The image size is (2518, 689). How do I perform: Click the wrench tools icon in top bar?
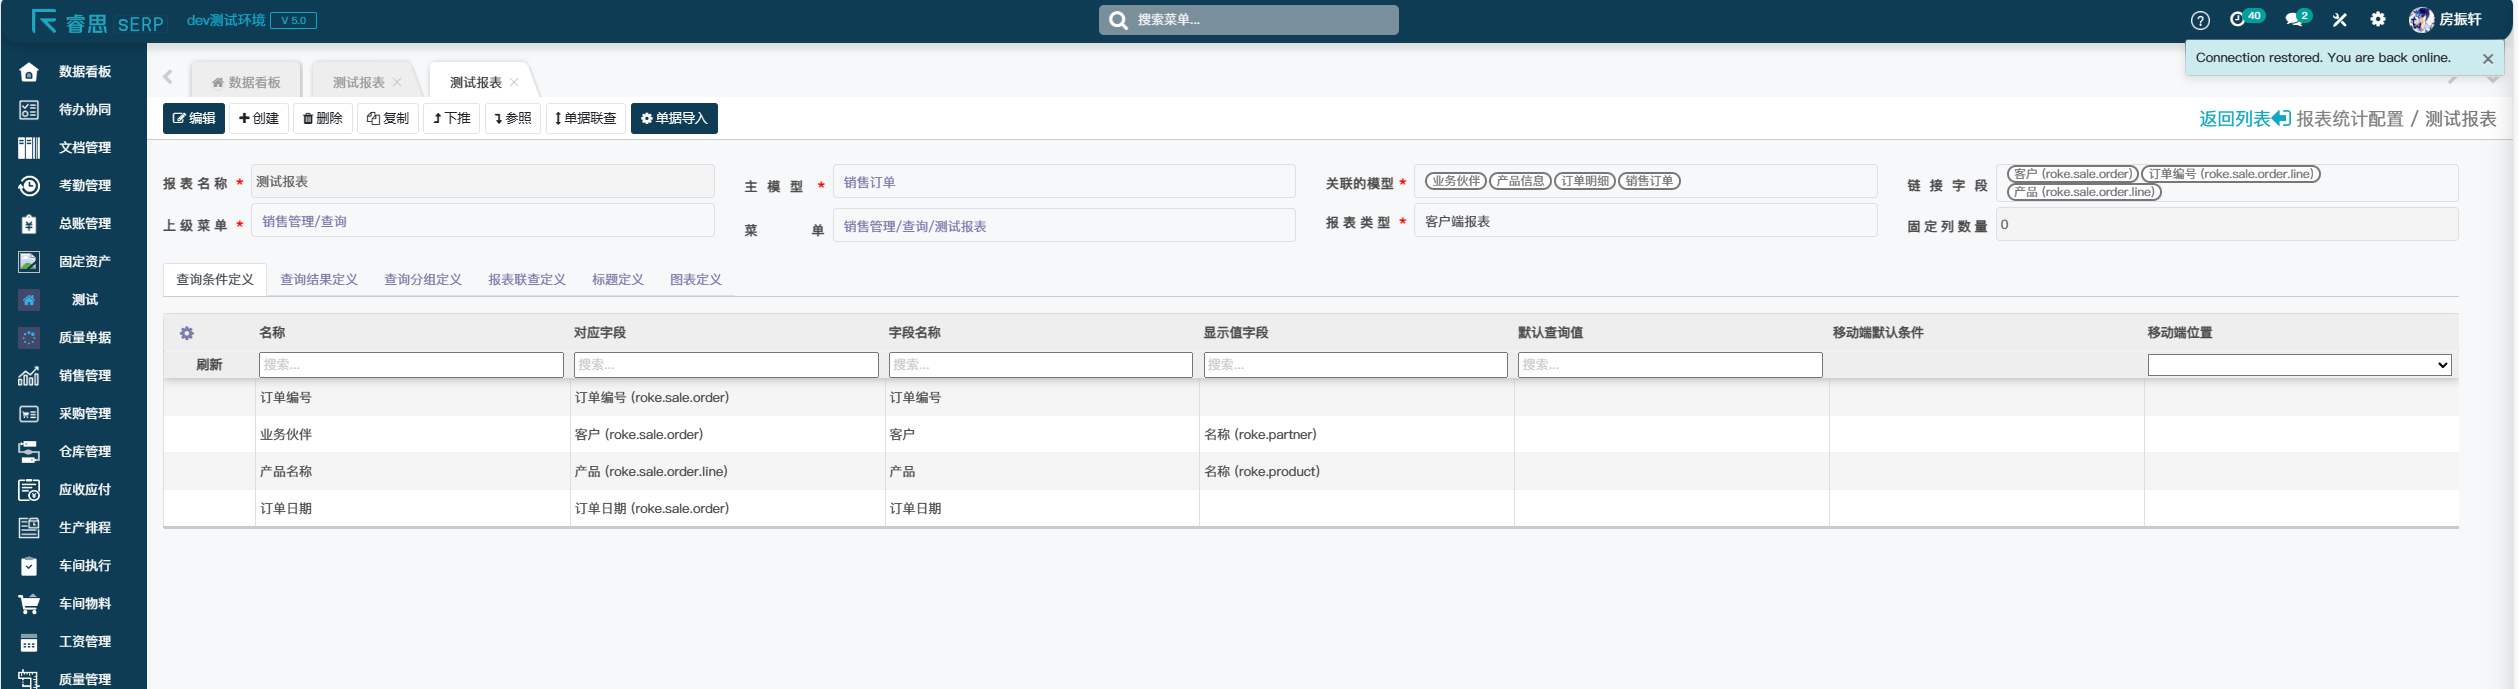[x=2339, y=20]
